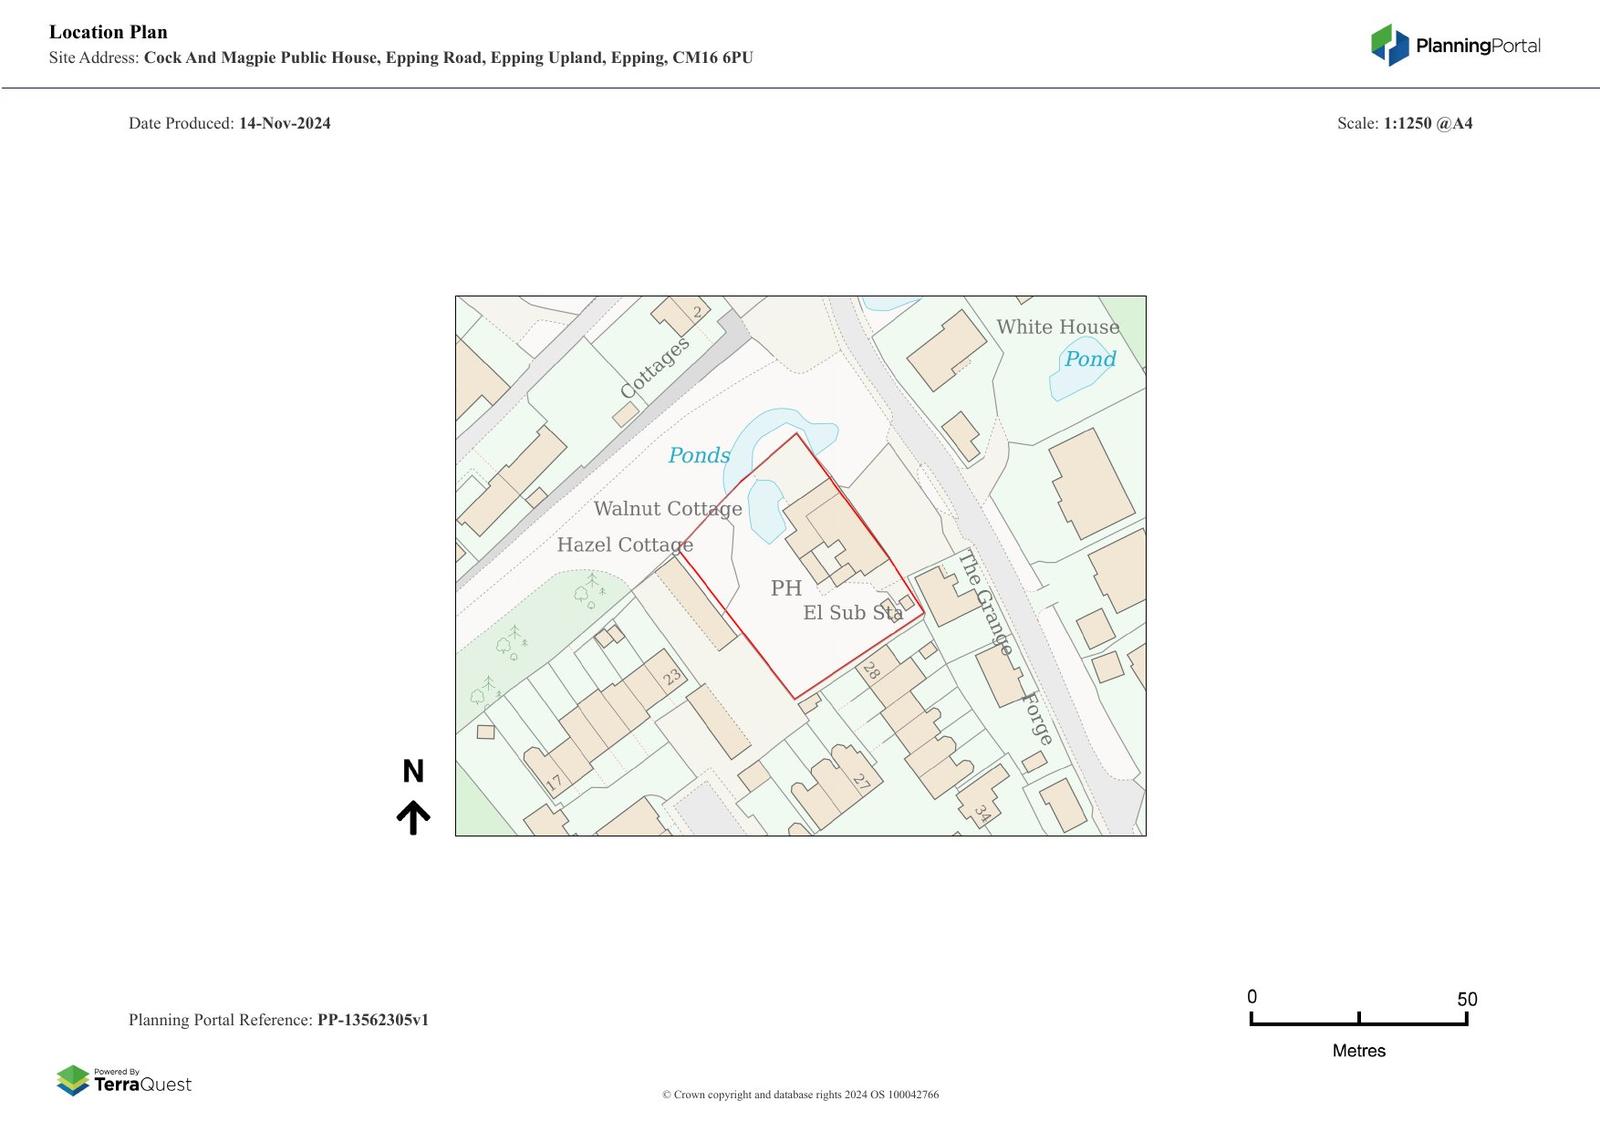Screen dimensions: 1600x1132
Task: Click house number 23 on the map
Action: pyautogui.click(x=672, y=677)
